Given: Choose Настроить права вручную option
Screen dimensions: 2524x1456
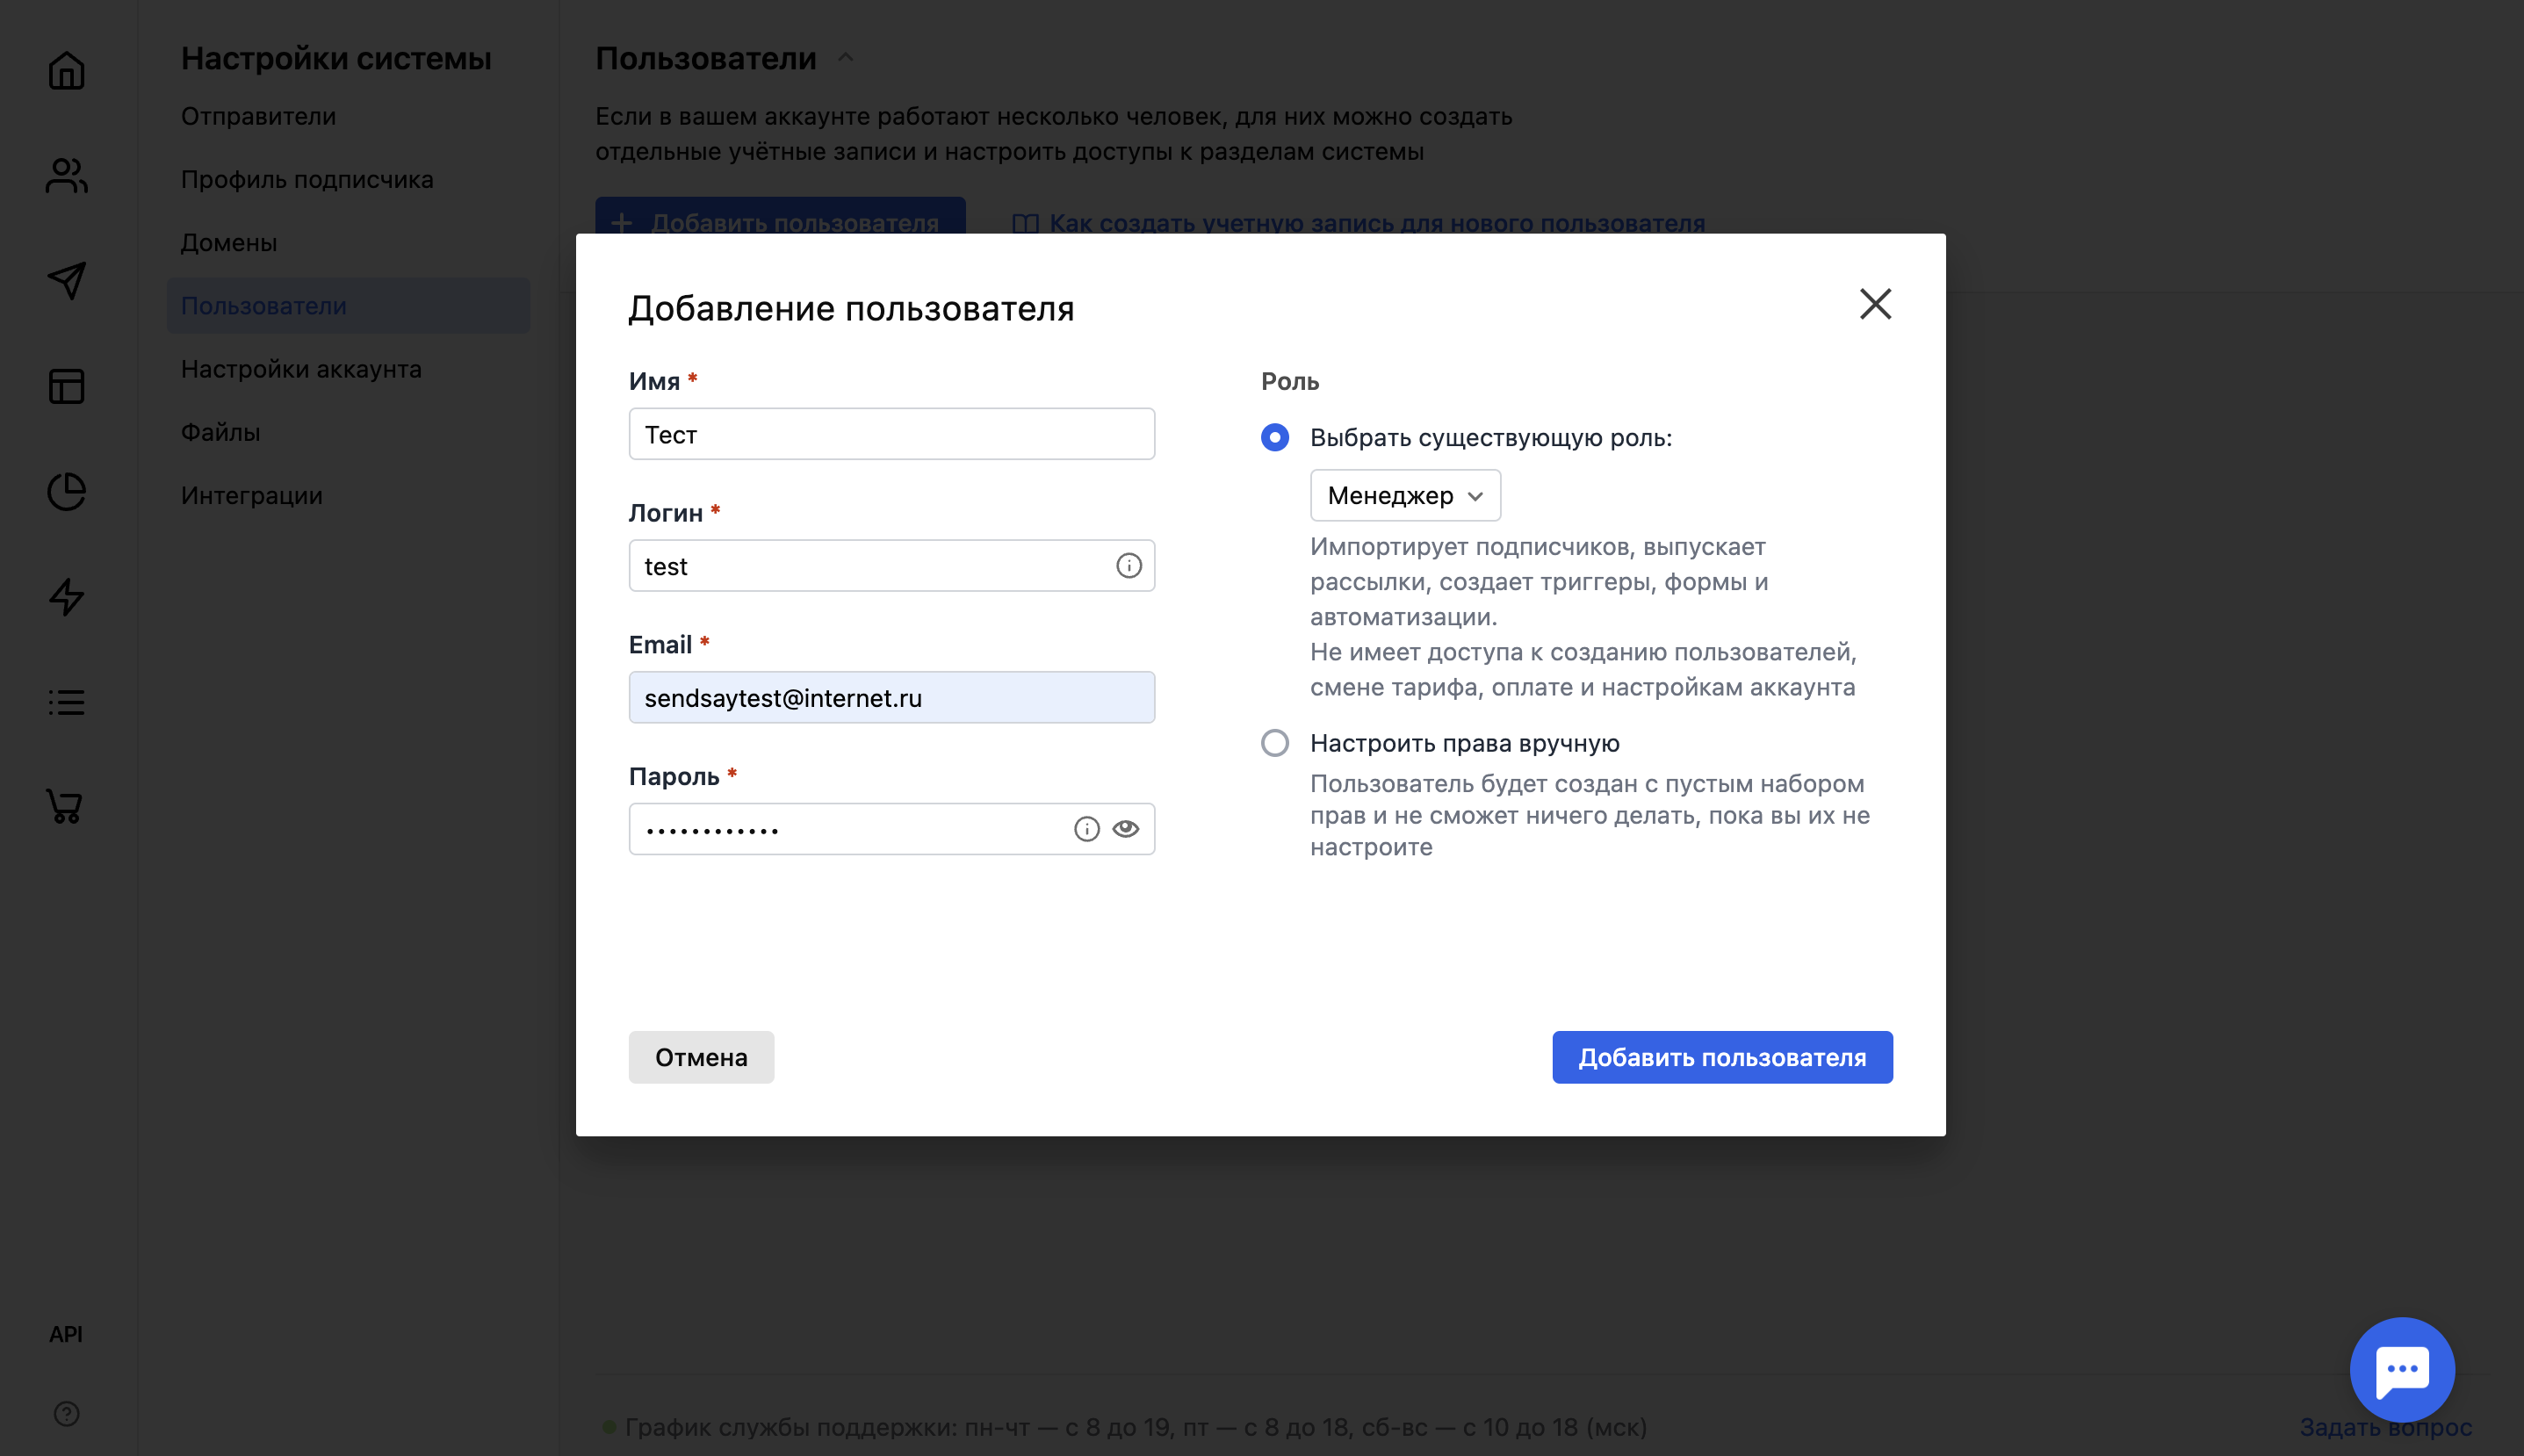Looking at the screenshot, I should [x=1274, y=742].
